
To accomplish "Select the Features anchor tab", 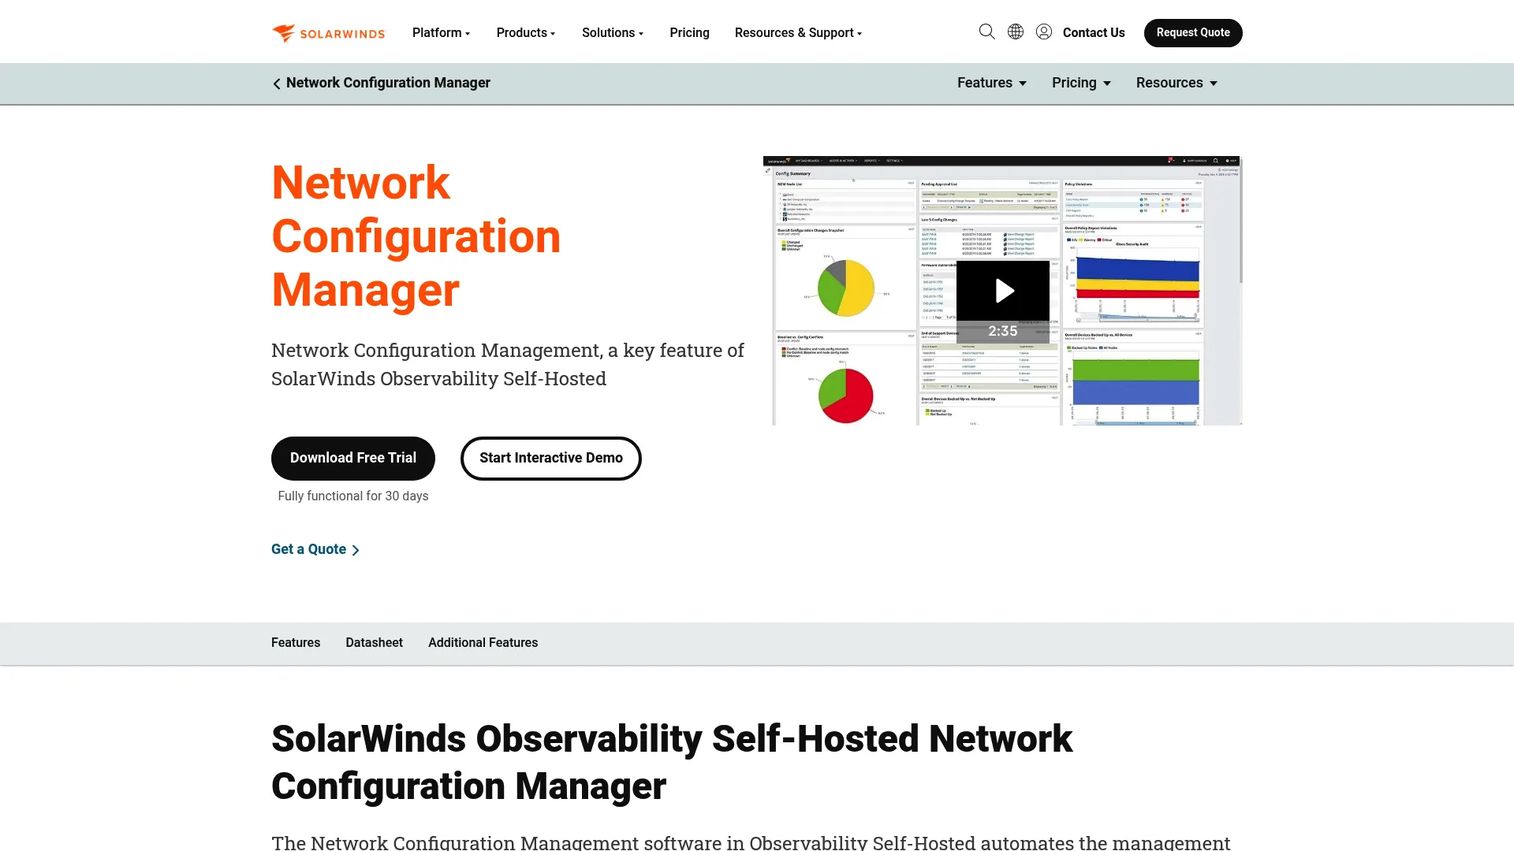I will pyautogui.click(x=296, y=643).
